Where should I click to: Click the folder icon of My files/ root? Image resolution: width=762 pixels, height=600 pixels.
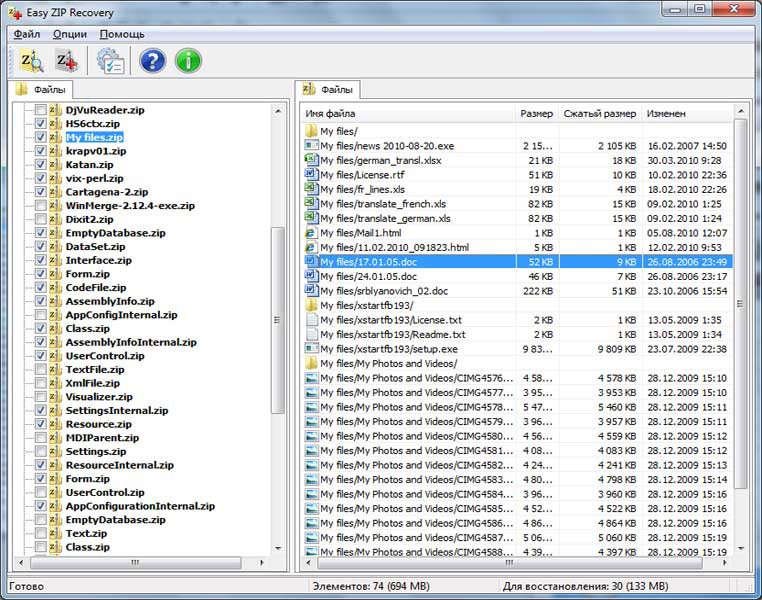point(311,131)
